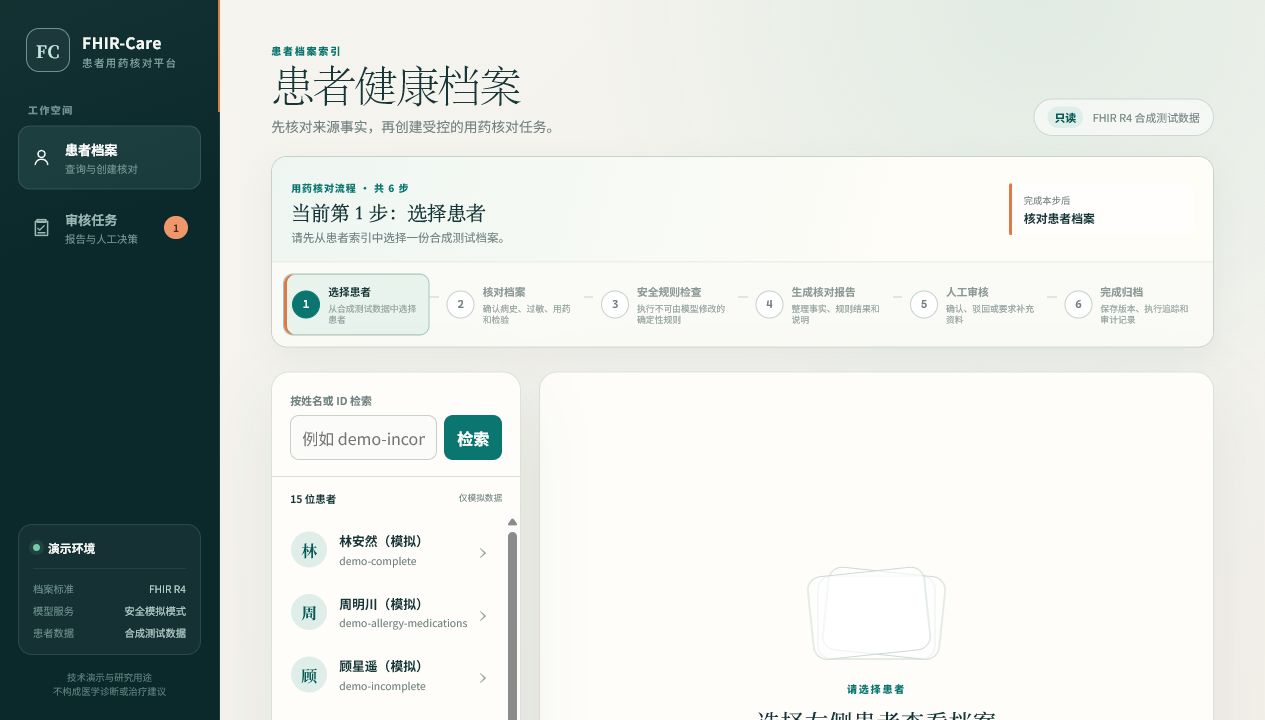Click the 仅模拟数据 label
The image size is (1265, 720).
point(480,498)
